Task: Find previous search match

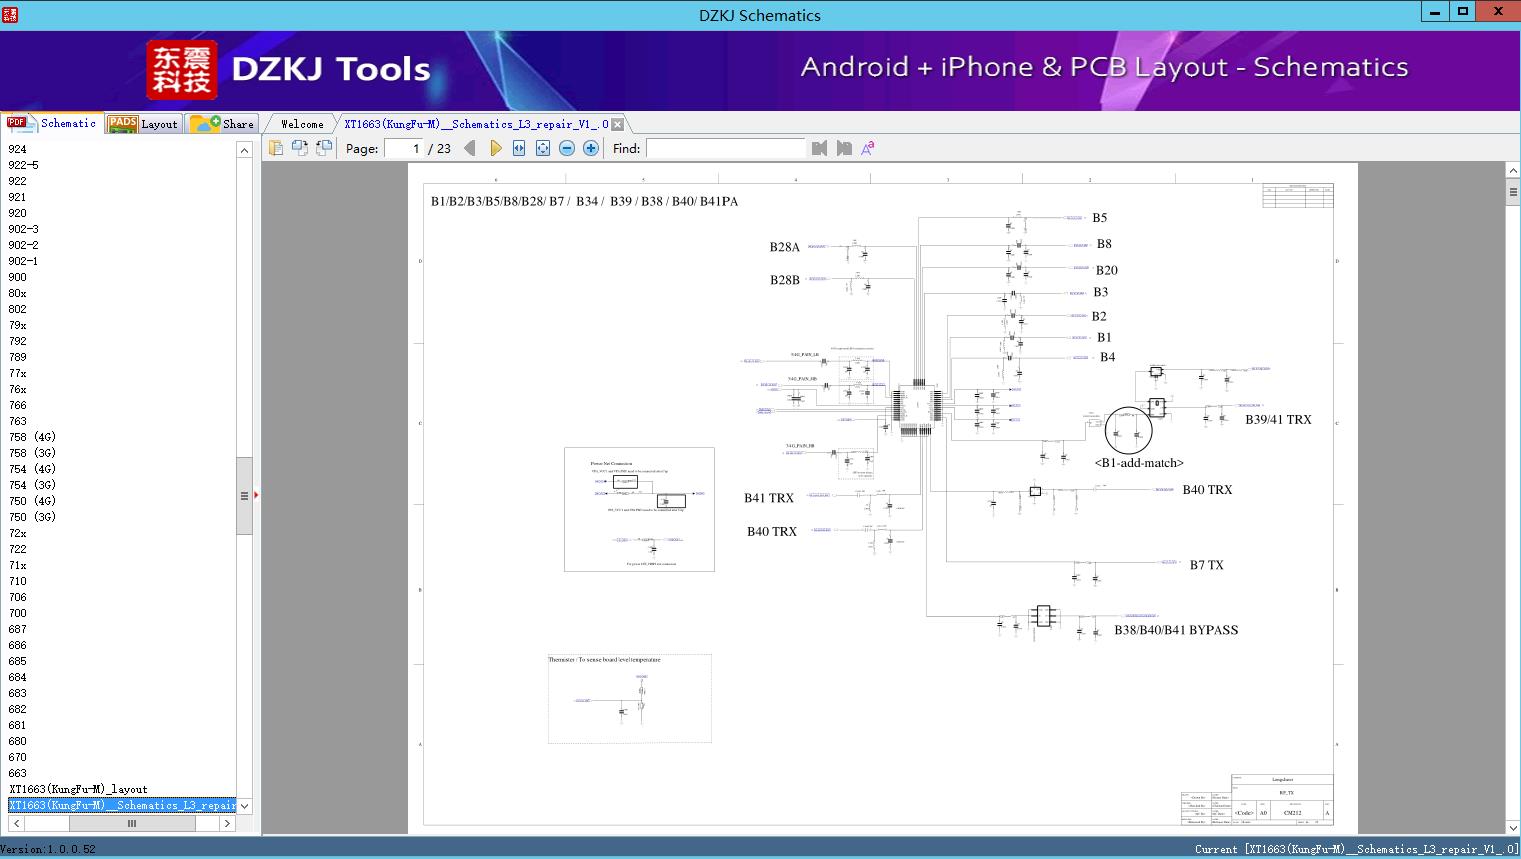Action: click(820, 148)
